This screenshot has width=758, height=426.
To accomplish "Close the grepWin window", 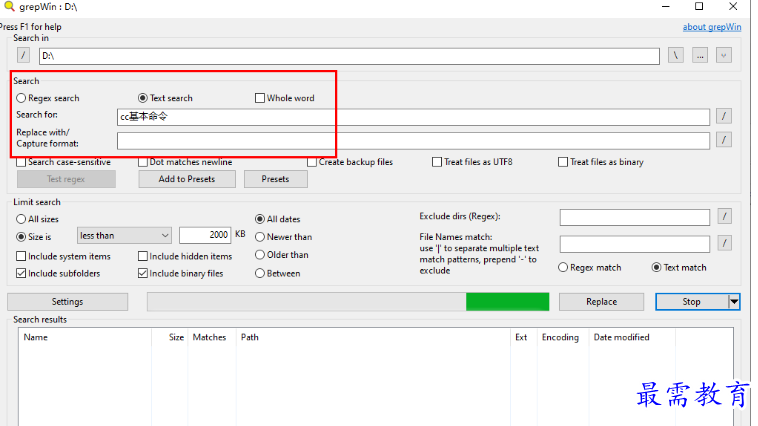I will 733,6.
